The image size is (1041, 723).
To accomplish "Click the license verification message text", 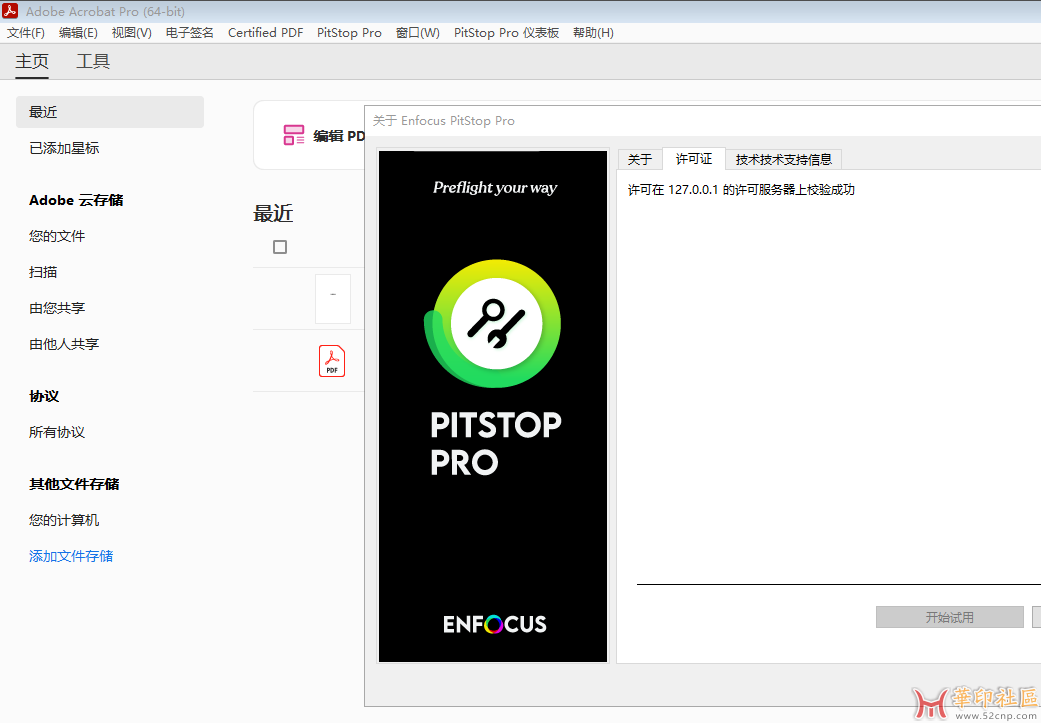I will pos(741,190).
